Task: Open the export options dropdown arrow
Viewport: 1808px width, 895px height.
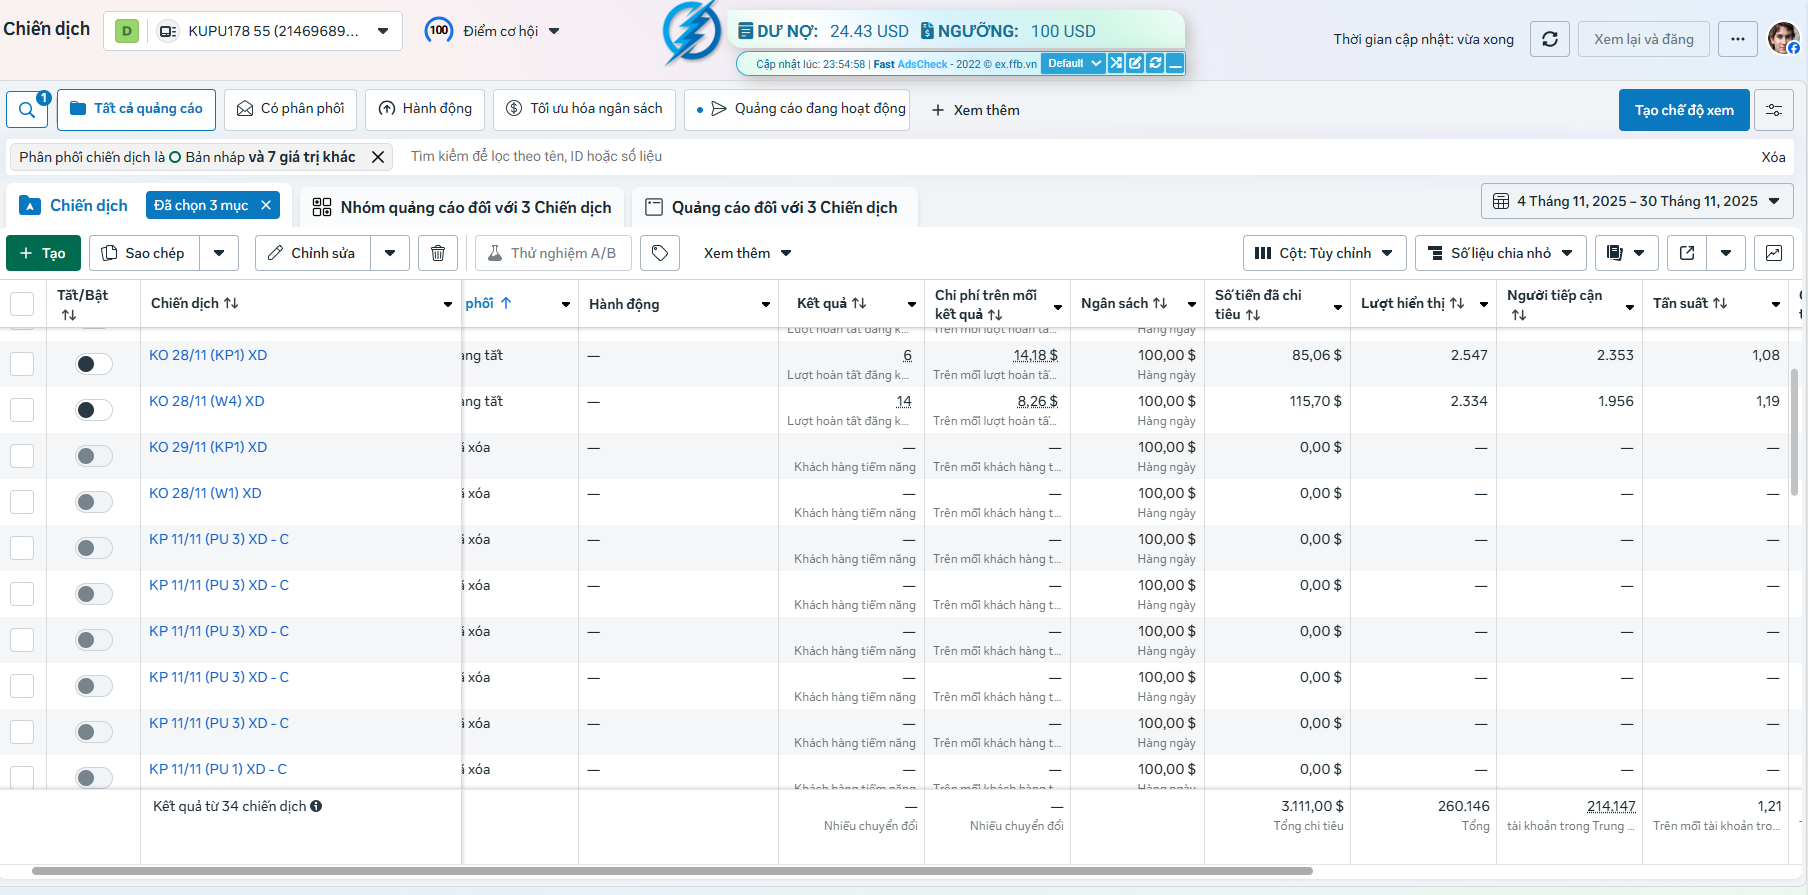Action: point(1726,253)
